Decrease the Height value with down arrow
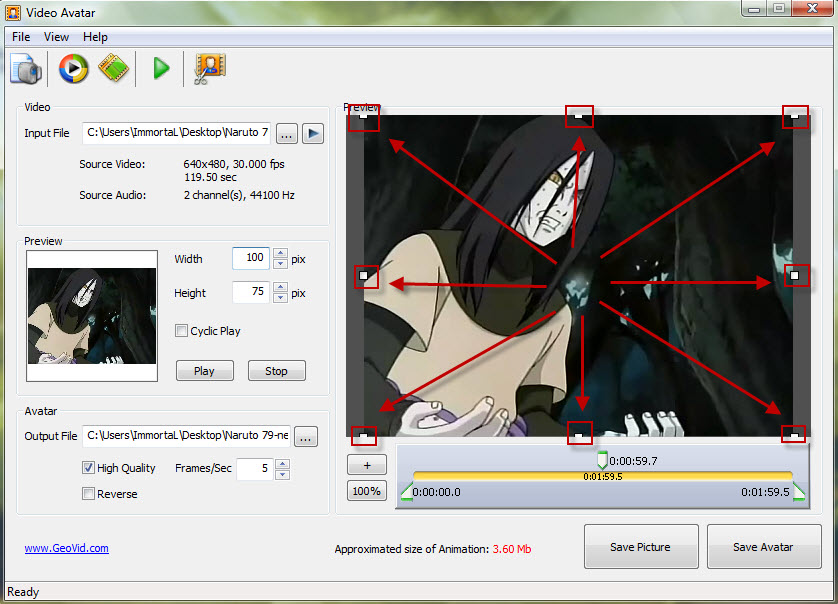The width and height of the screenshot is (838, 604). (x=280, y=298)
